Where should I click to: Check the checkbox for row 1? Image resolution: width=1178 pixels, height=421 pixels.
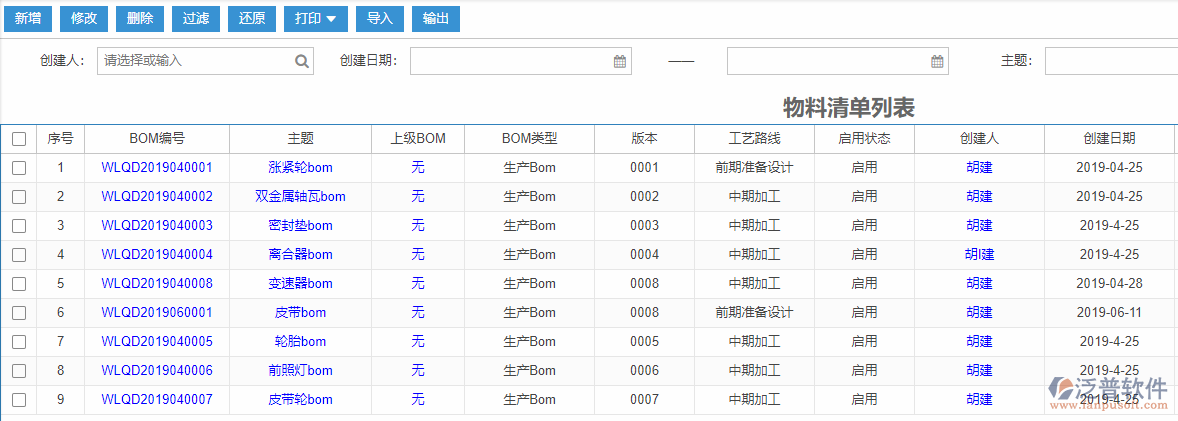(x=19, y=168)
